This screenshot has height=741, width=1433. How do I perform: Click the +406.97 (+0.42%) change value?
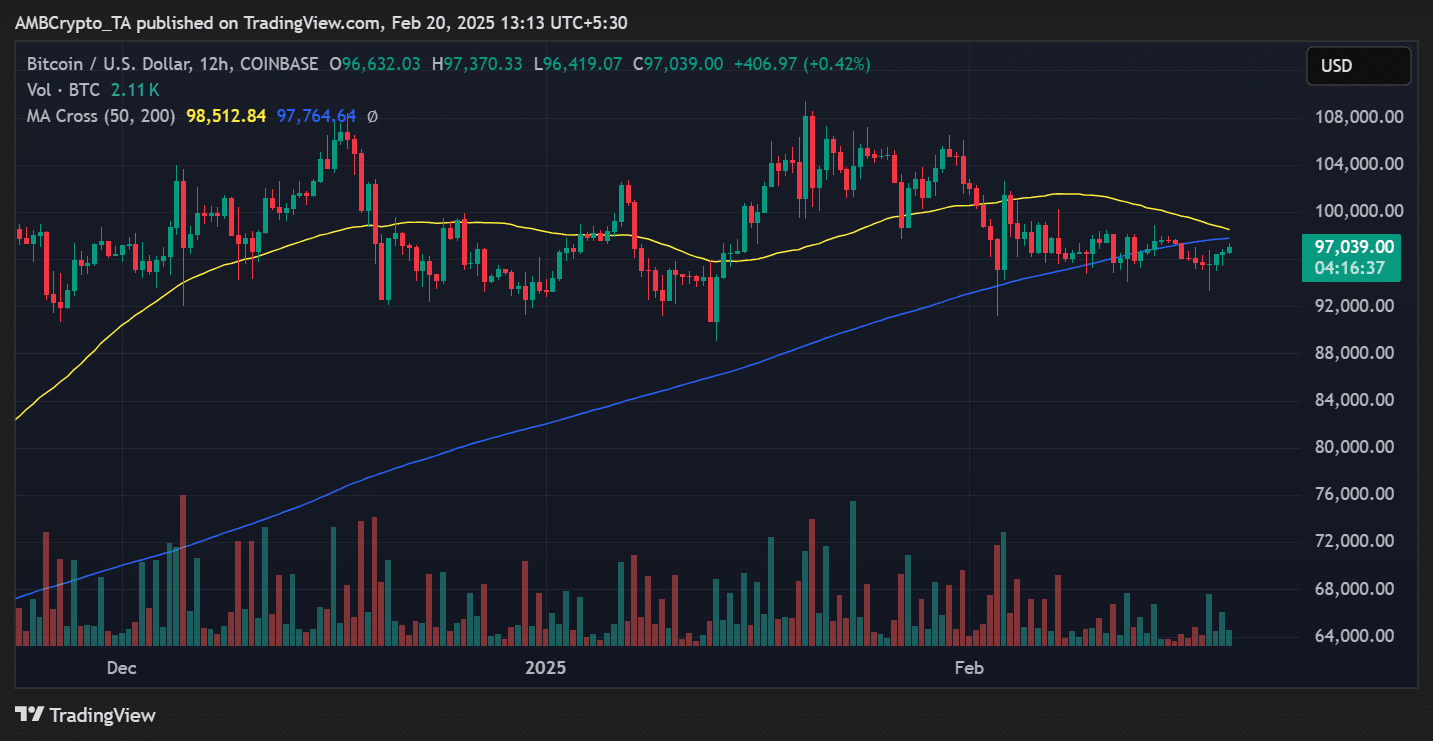coord(802,64)
